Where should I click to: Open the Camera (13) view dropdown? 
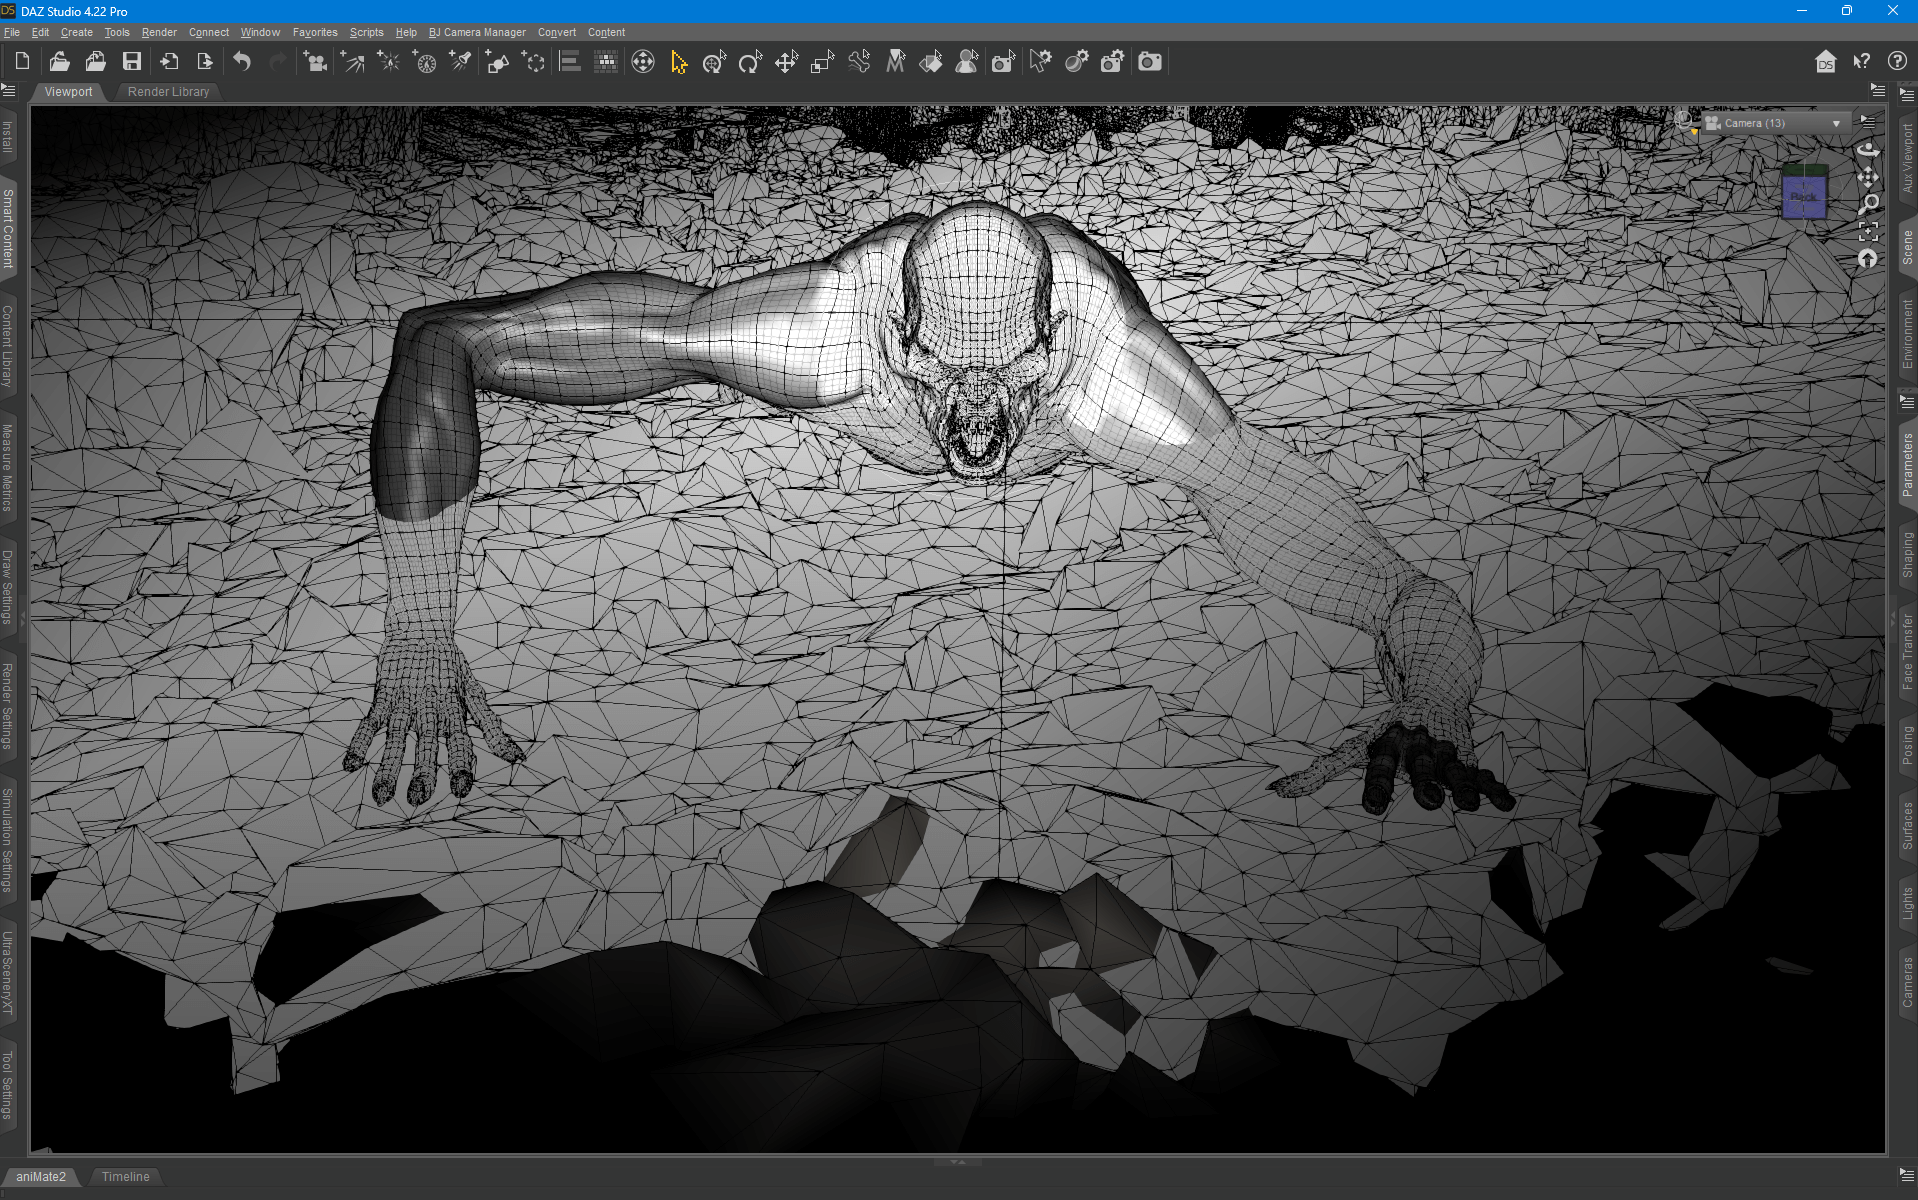coord(1774,123)
